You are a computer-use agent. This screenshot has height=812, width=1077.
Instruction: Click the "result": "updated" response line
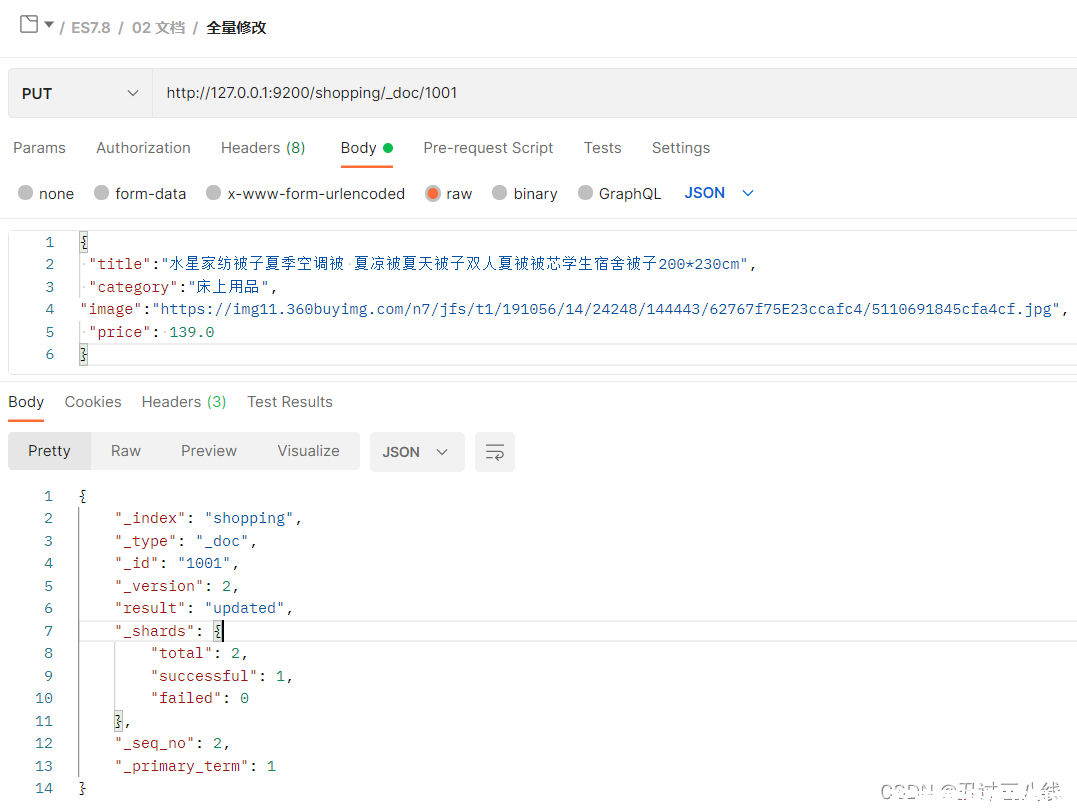pyautogui.click(x=204, y=608)
